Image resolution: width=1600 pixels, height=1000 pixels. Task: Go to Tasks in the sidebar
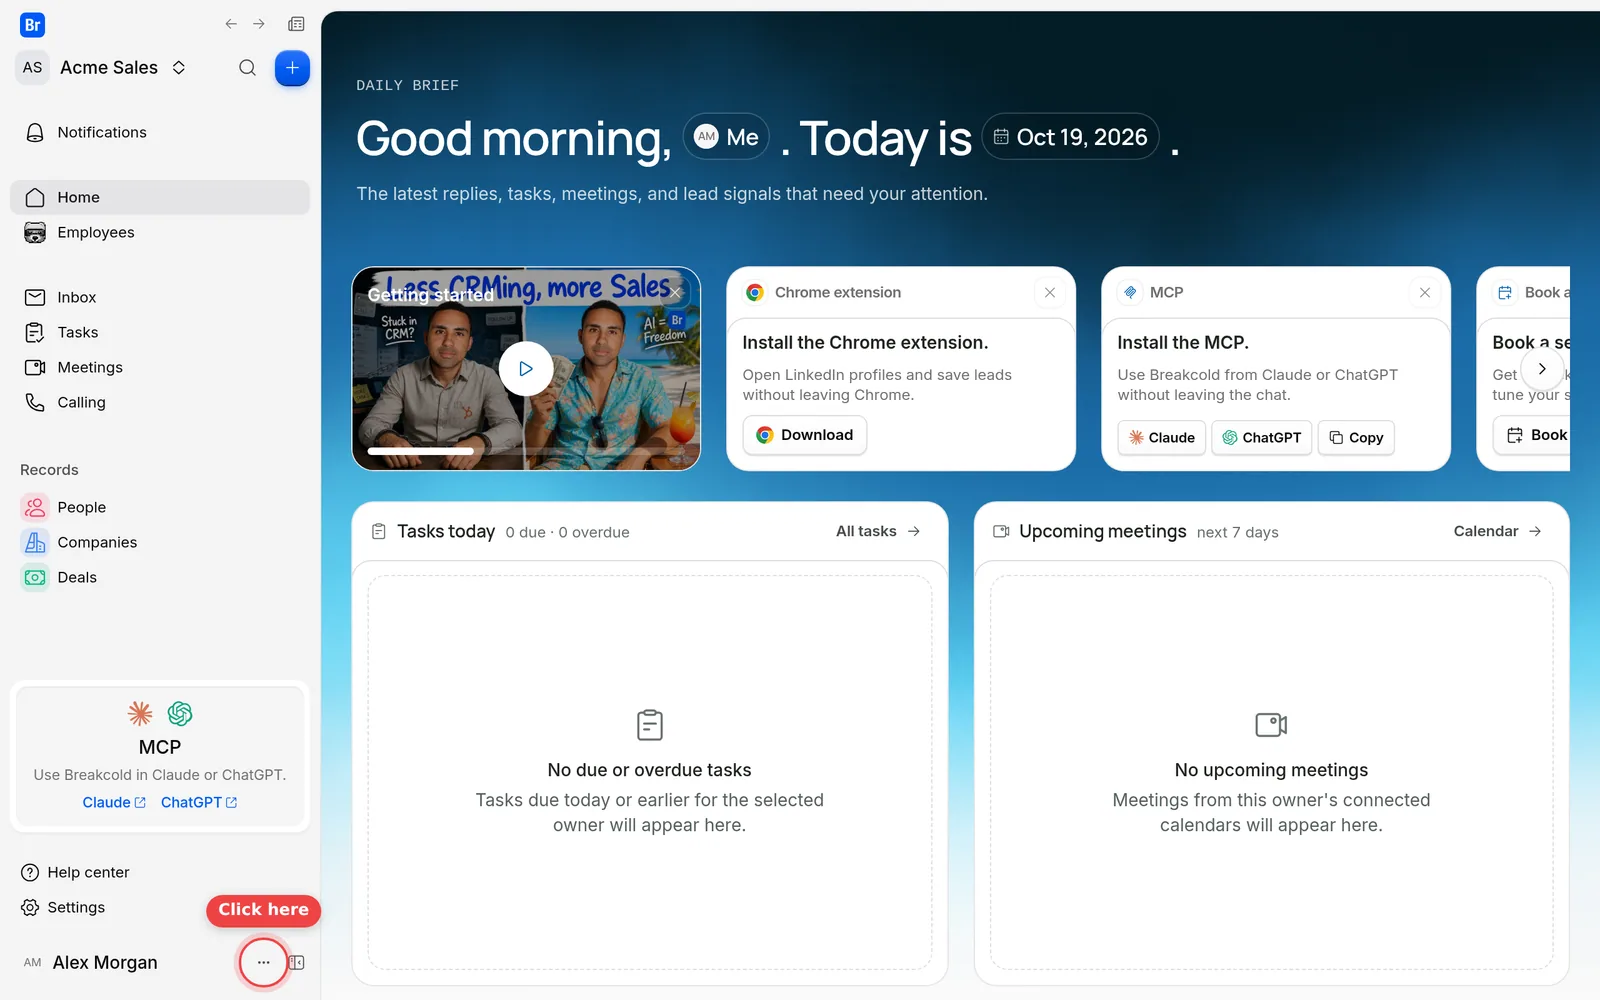coord(160,332)
